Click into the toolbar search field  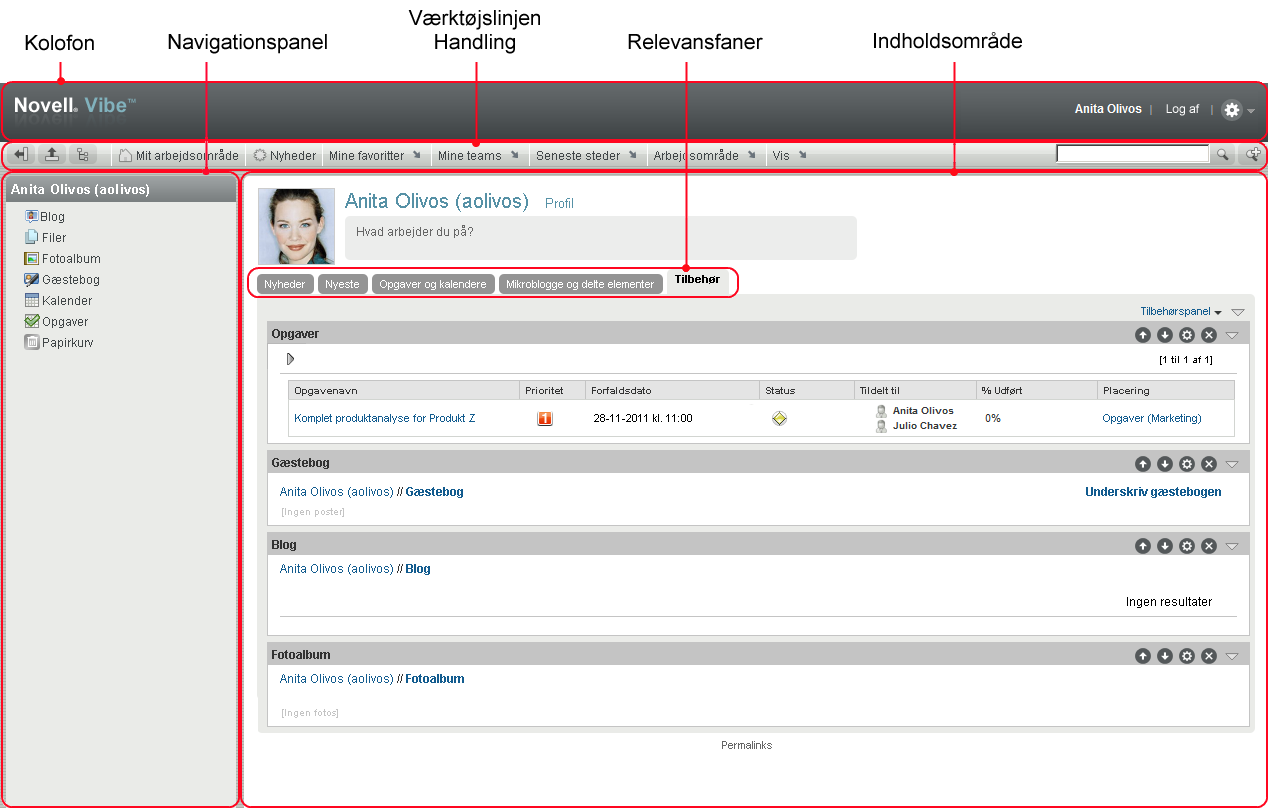coord(1133,154)
